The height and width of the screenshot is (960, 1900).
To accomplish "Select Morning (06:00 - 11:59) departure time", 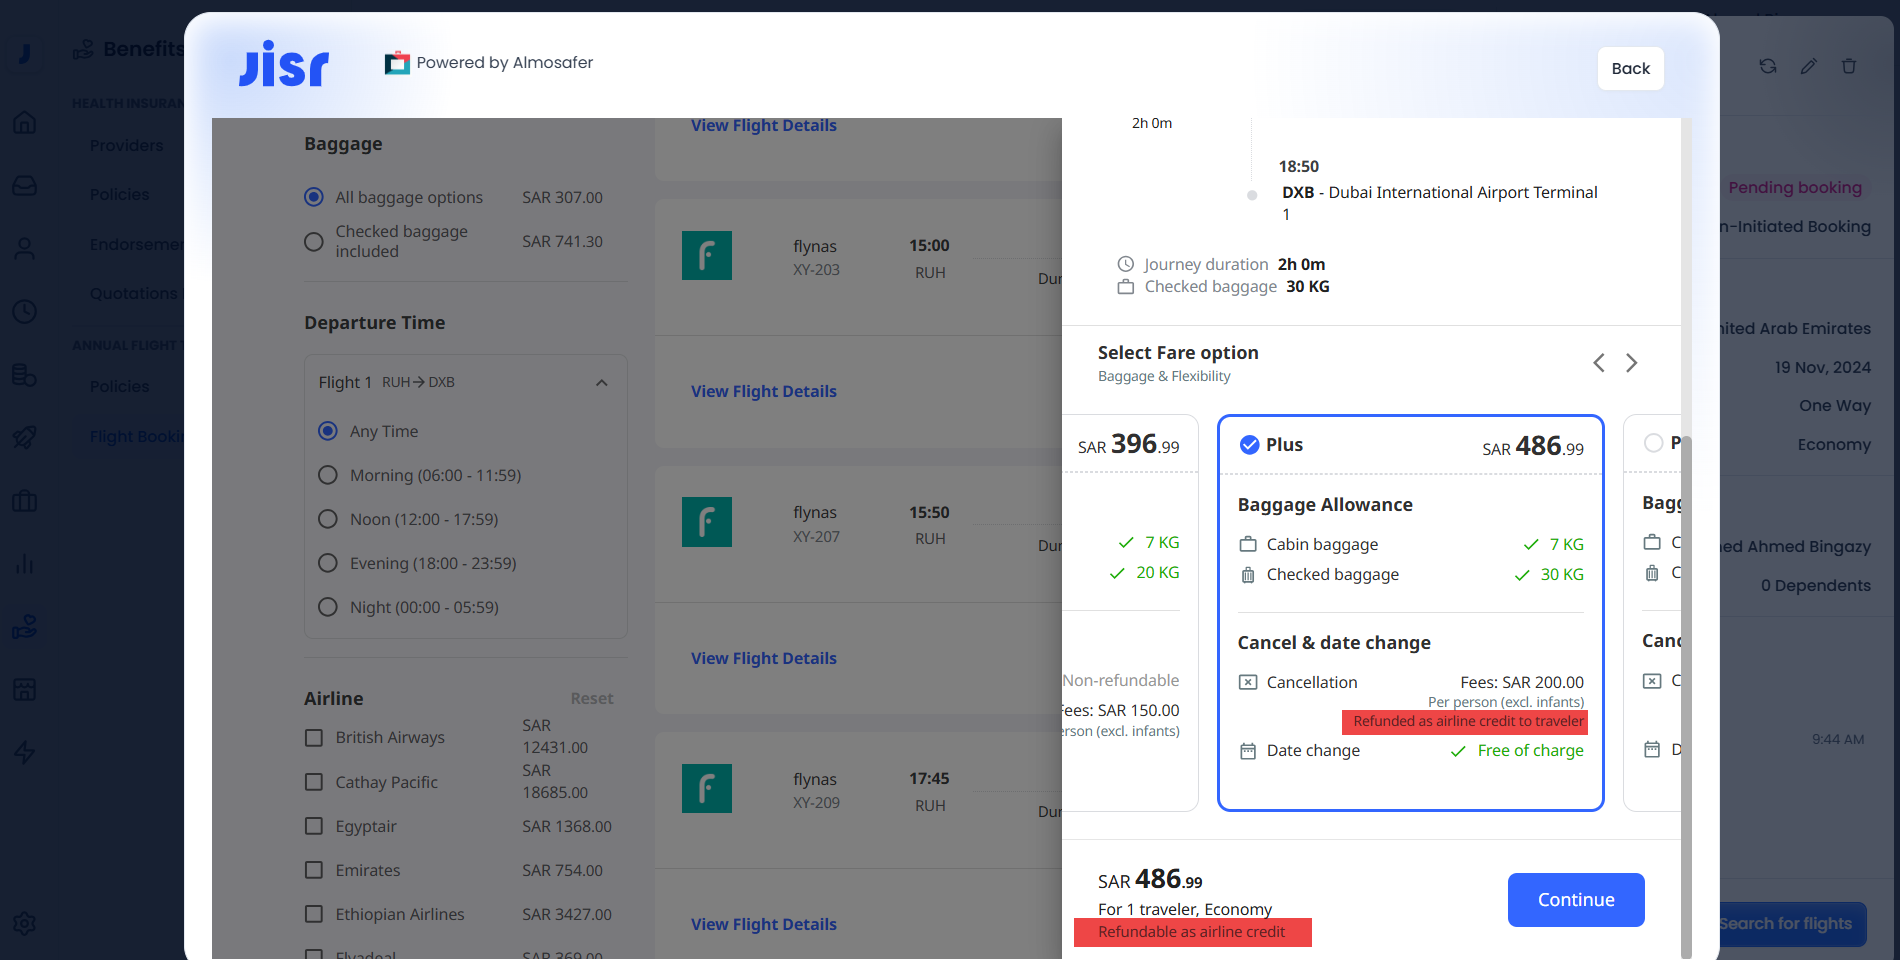I will [328, 475].
